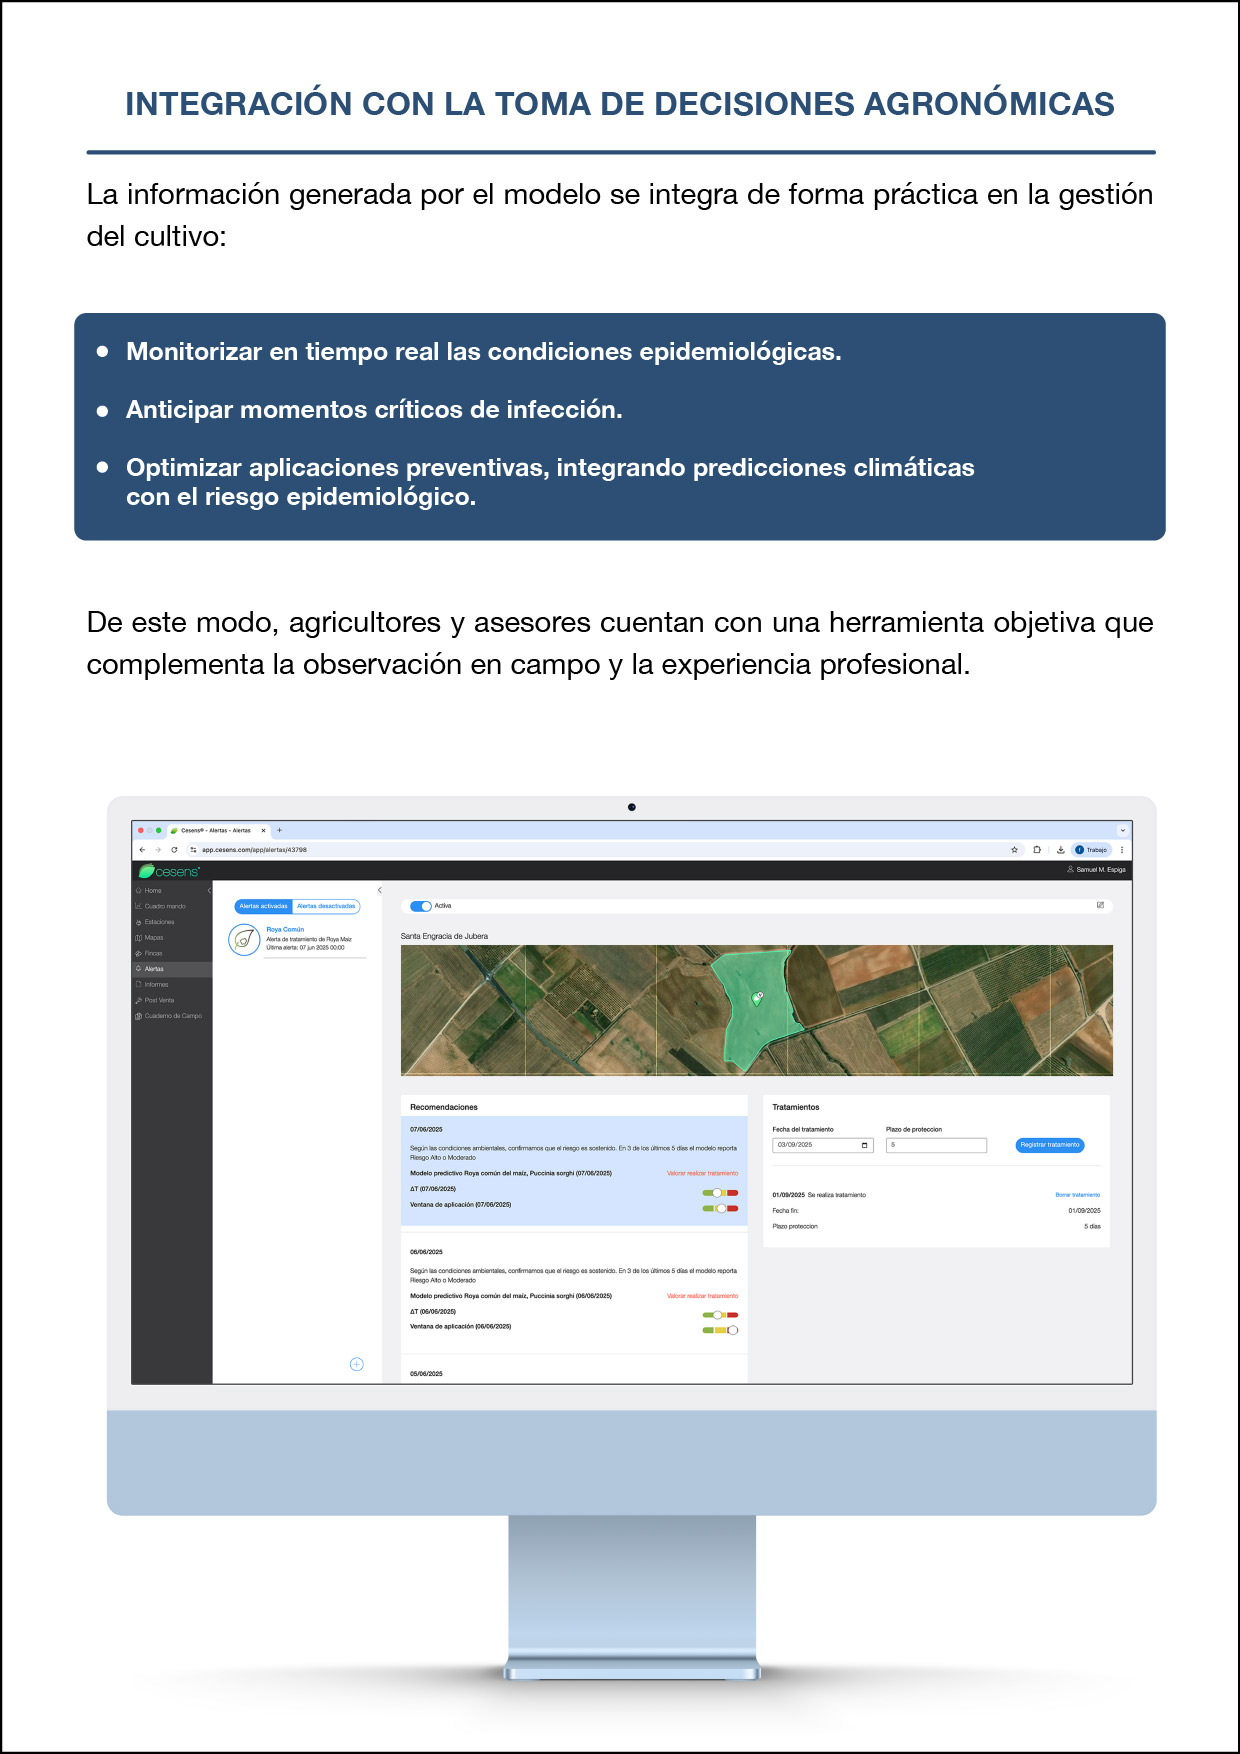Collapse the alerts list panel chevron
The image size is (1240, 1754).
(x=379, y=890)
